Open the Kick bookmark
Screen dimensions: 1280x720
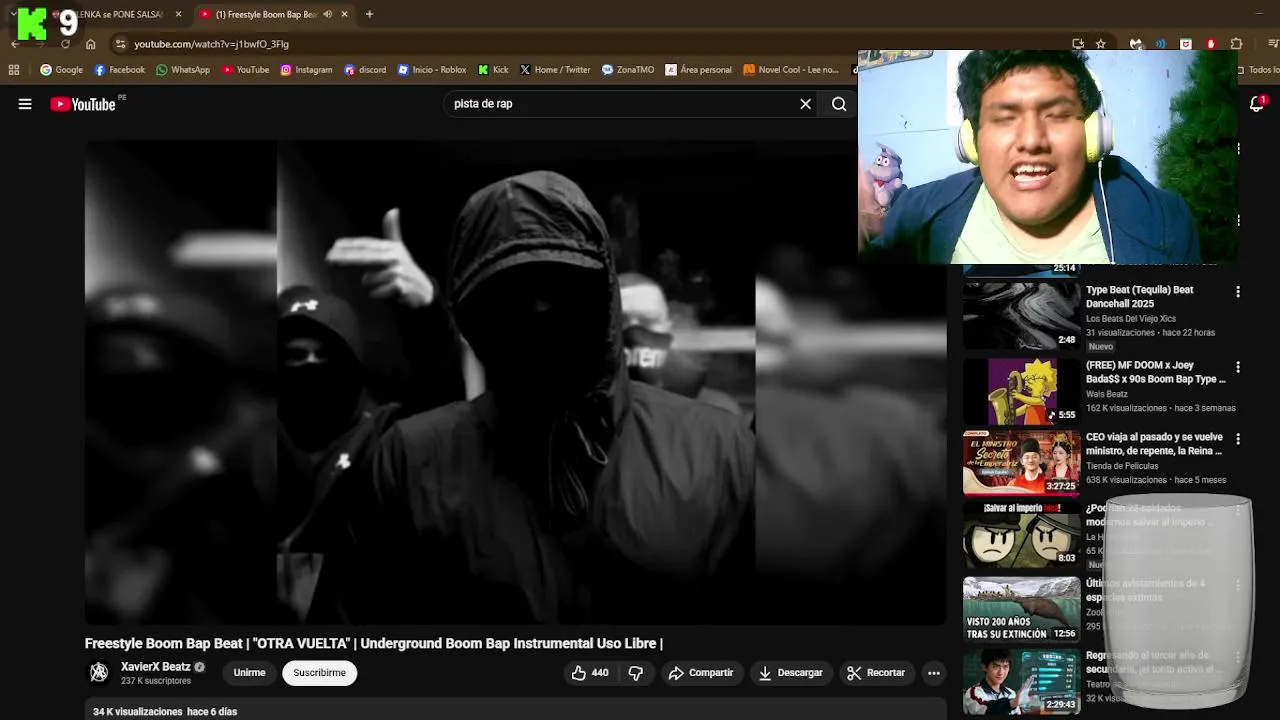point(493,70)
